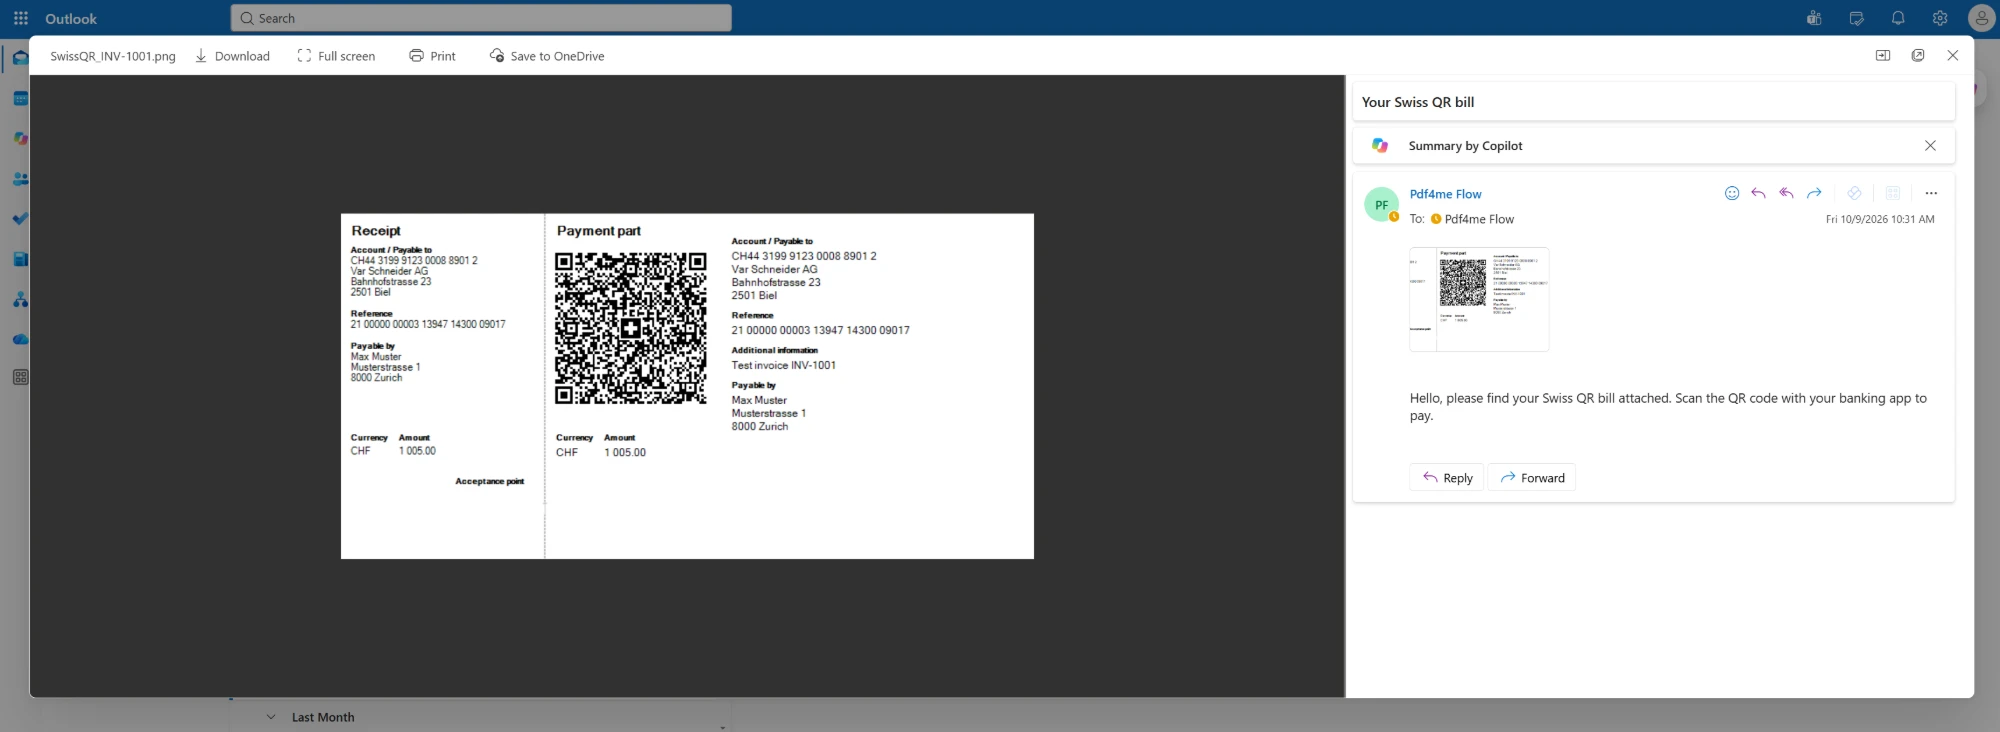Open OneDrive cloud icon in left rail
This screenshot has width=2000, height=732.
(20, 339)
